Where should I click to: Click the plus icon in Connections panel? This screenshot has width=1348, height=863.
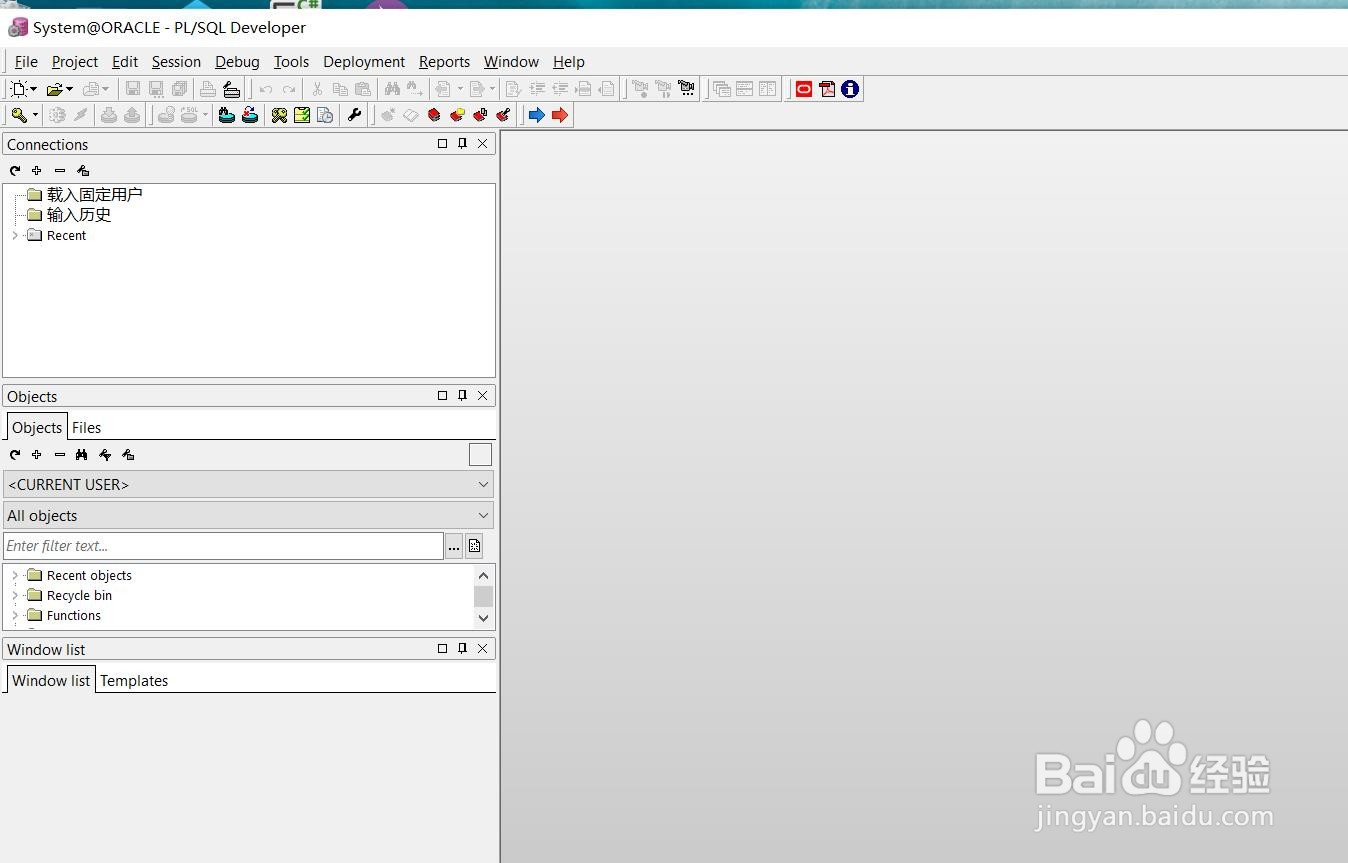[37, 171]
